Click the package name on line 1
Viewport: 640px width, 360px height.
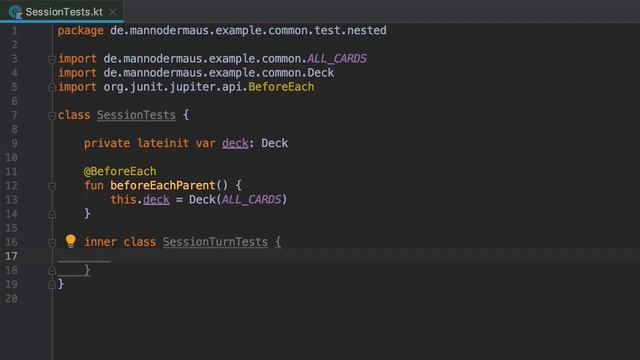[x=248, y=31]
